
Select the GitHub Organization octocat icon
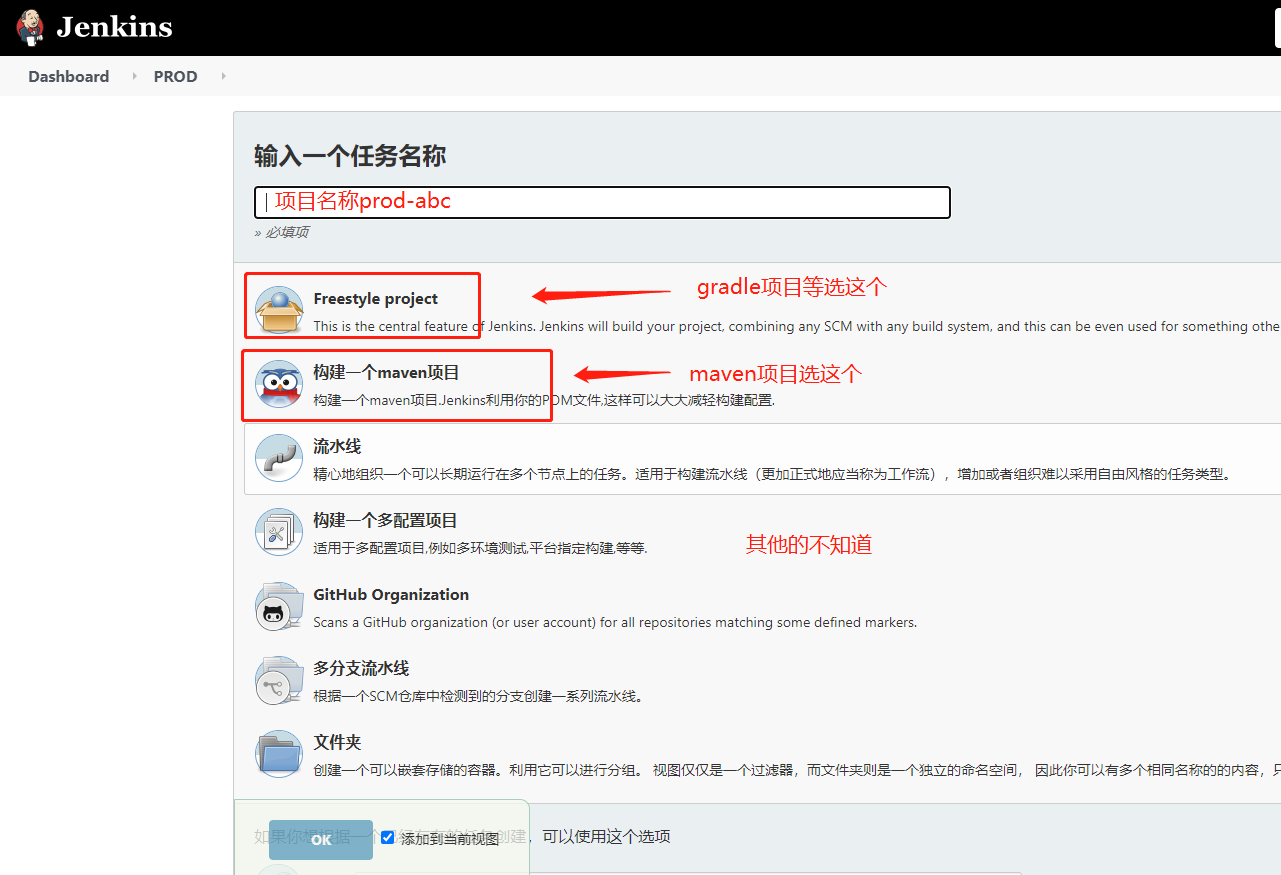coord(278,606)
